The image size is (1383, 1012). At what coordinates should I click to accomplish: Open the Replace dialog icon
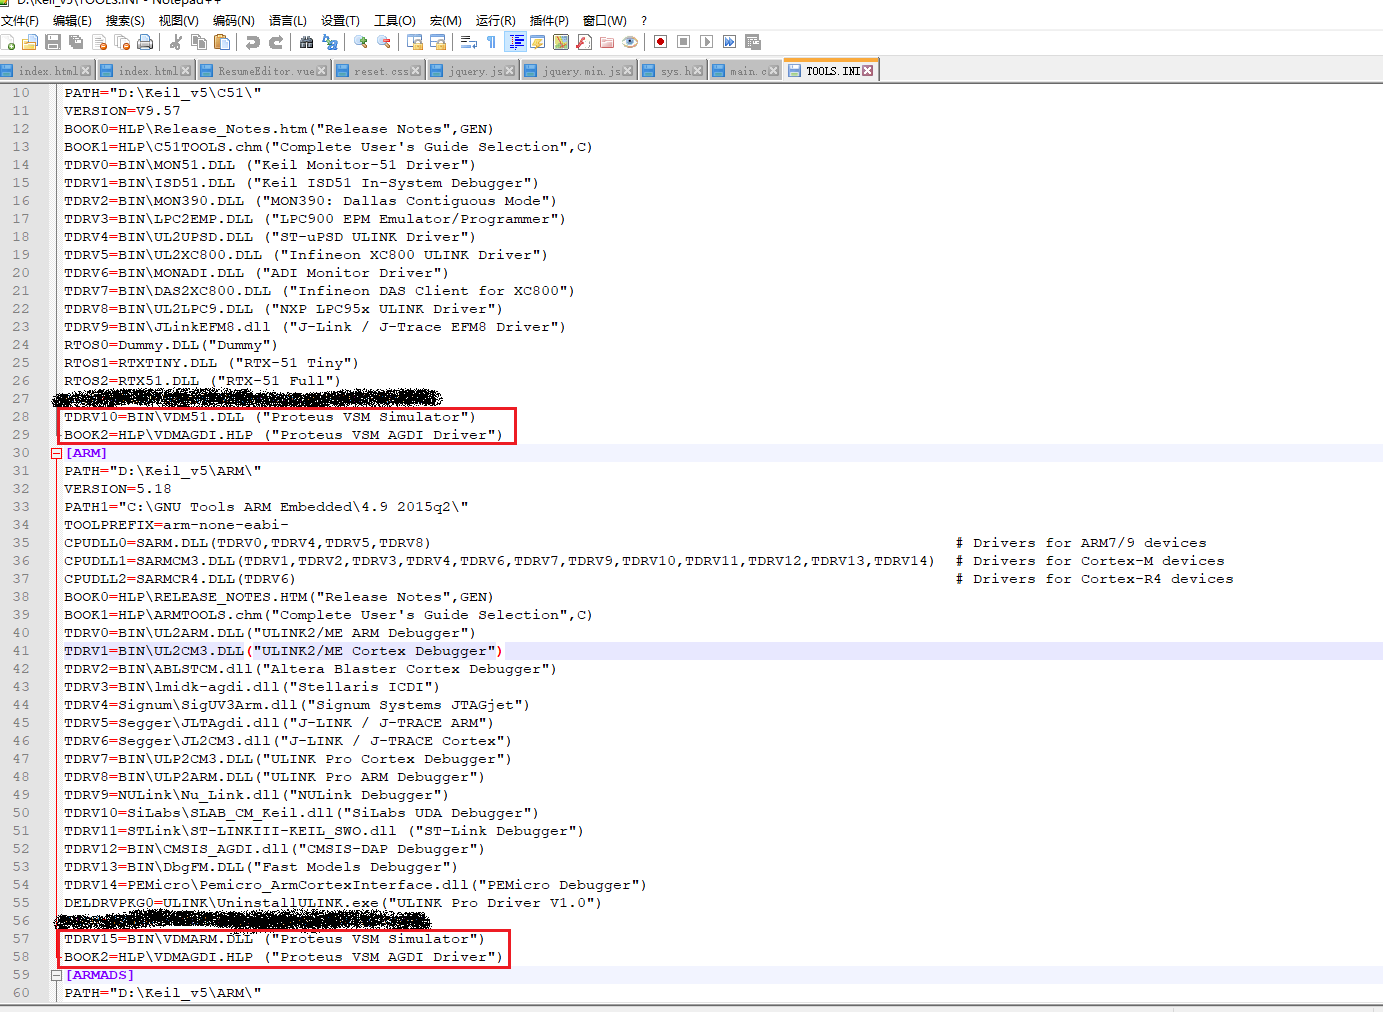330,42
